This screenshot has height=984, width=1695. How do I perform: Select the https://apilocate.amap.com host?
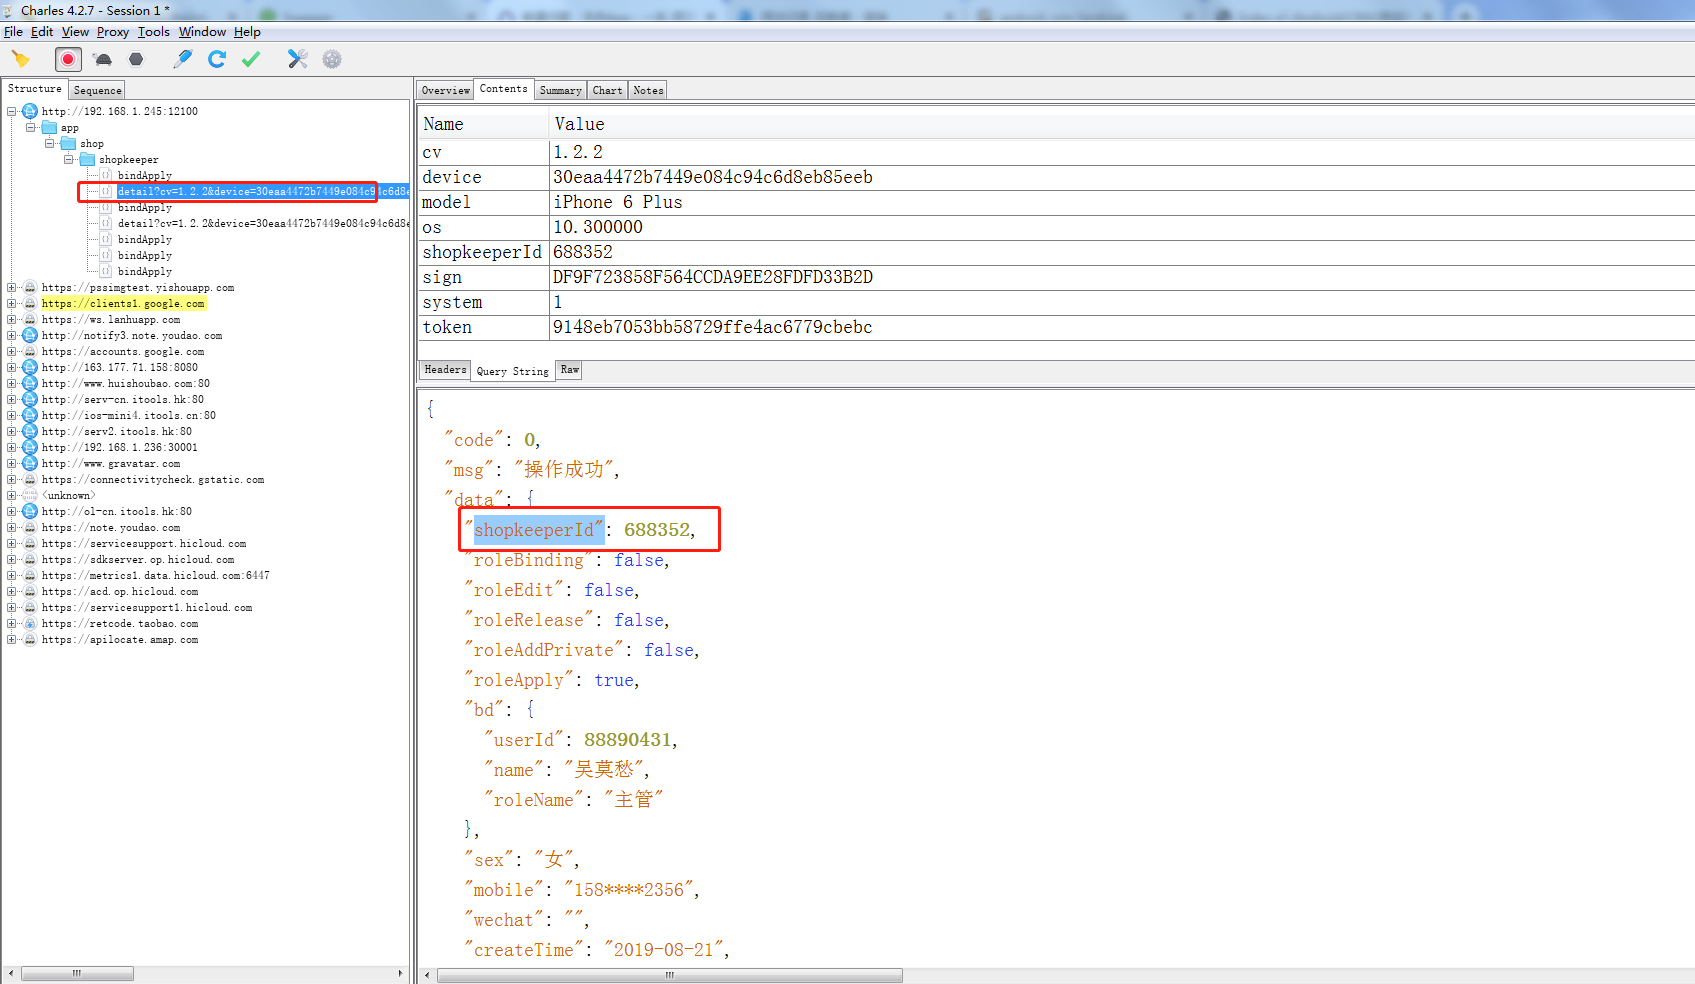click(x=119, y=640)
